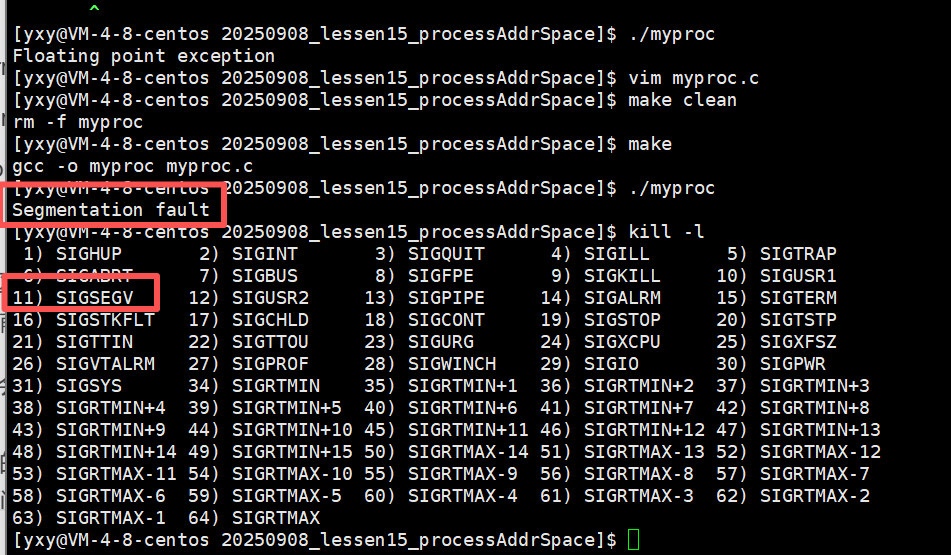Select the SIGRTMIN+1 signal entry
Screen dimensions: 951x555
[440, 386]
